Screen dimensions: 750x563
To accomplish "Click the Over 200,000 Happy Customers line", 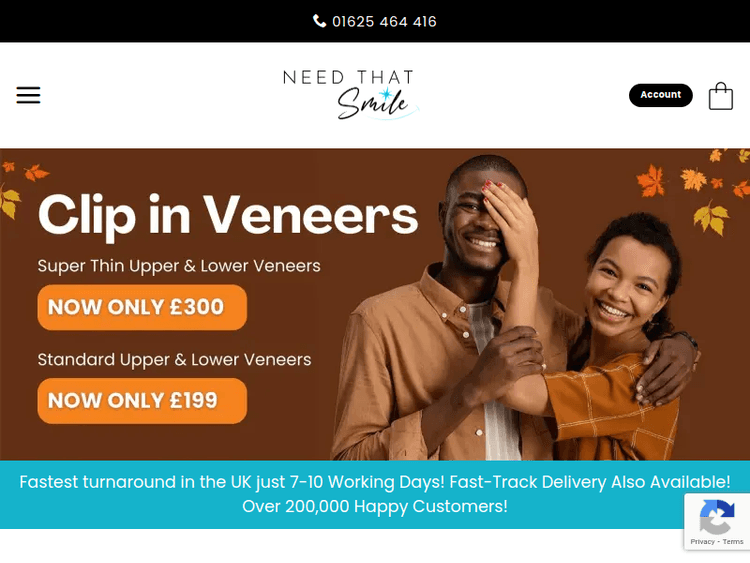I will (375, 506).
